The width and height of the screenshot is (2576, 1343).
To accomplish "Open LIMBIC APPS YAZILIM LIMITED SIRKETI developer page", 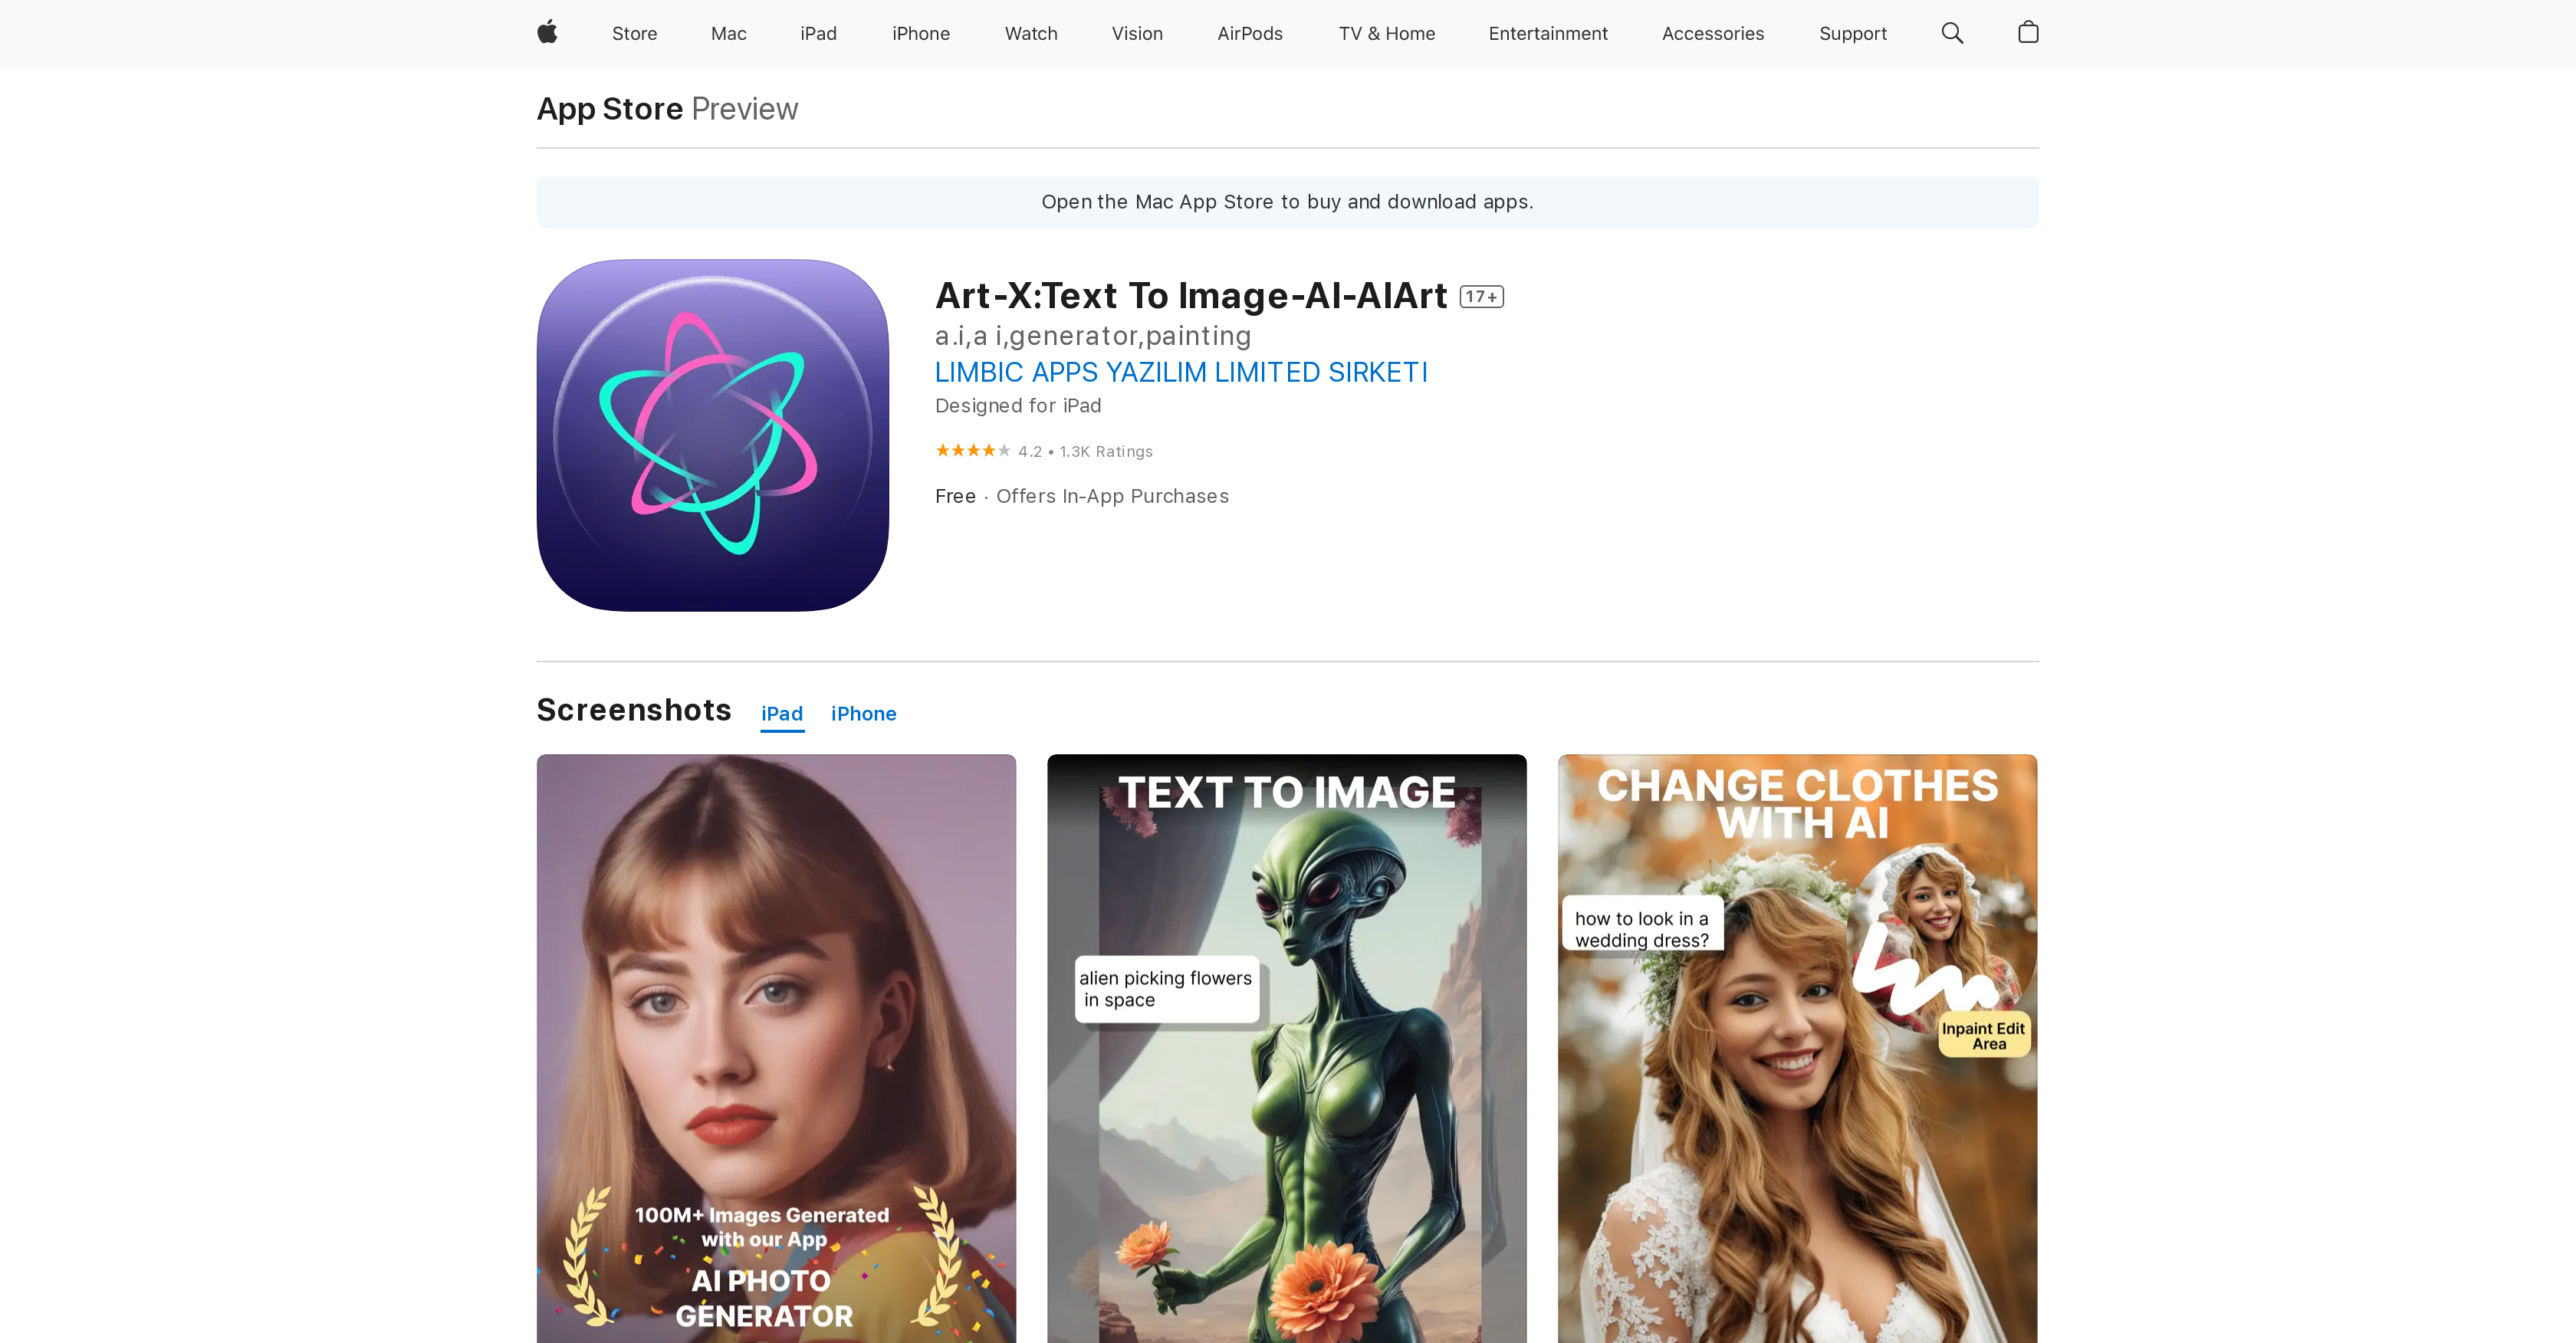I will (x=1181, y=372).
